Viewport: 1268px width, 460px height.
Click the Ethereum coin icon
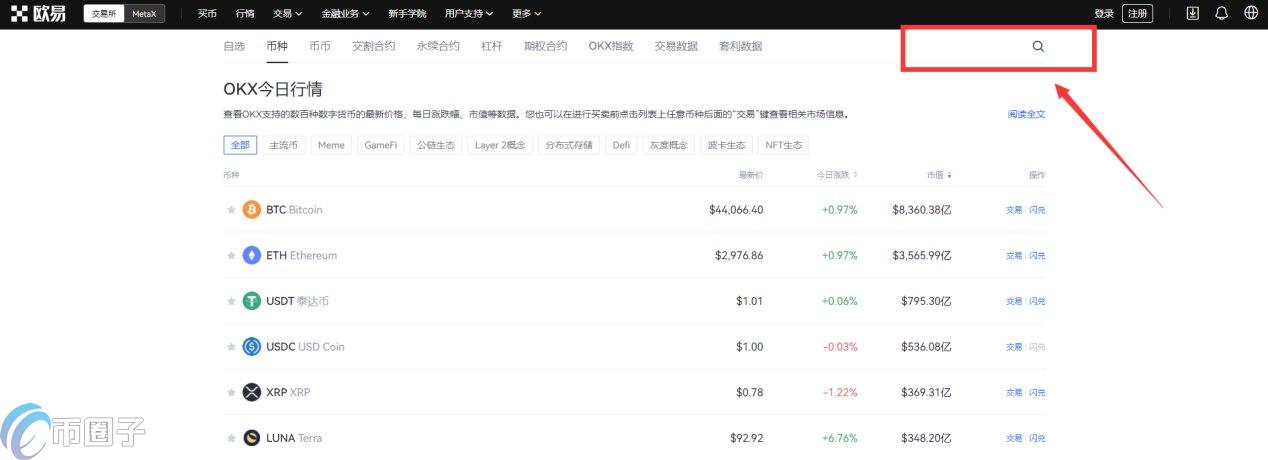tap(251, 255)
